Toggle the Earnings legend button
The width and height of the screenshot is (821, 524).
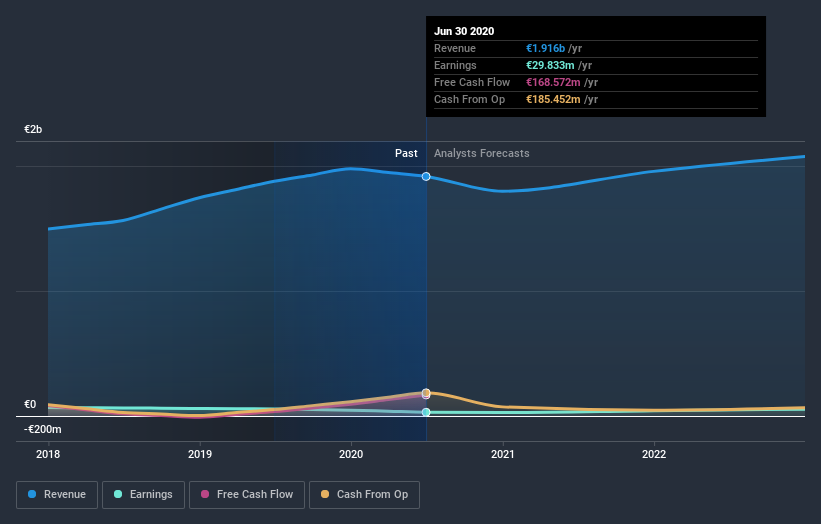point(143,495)
